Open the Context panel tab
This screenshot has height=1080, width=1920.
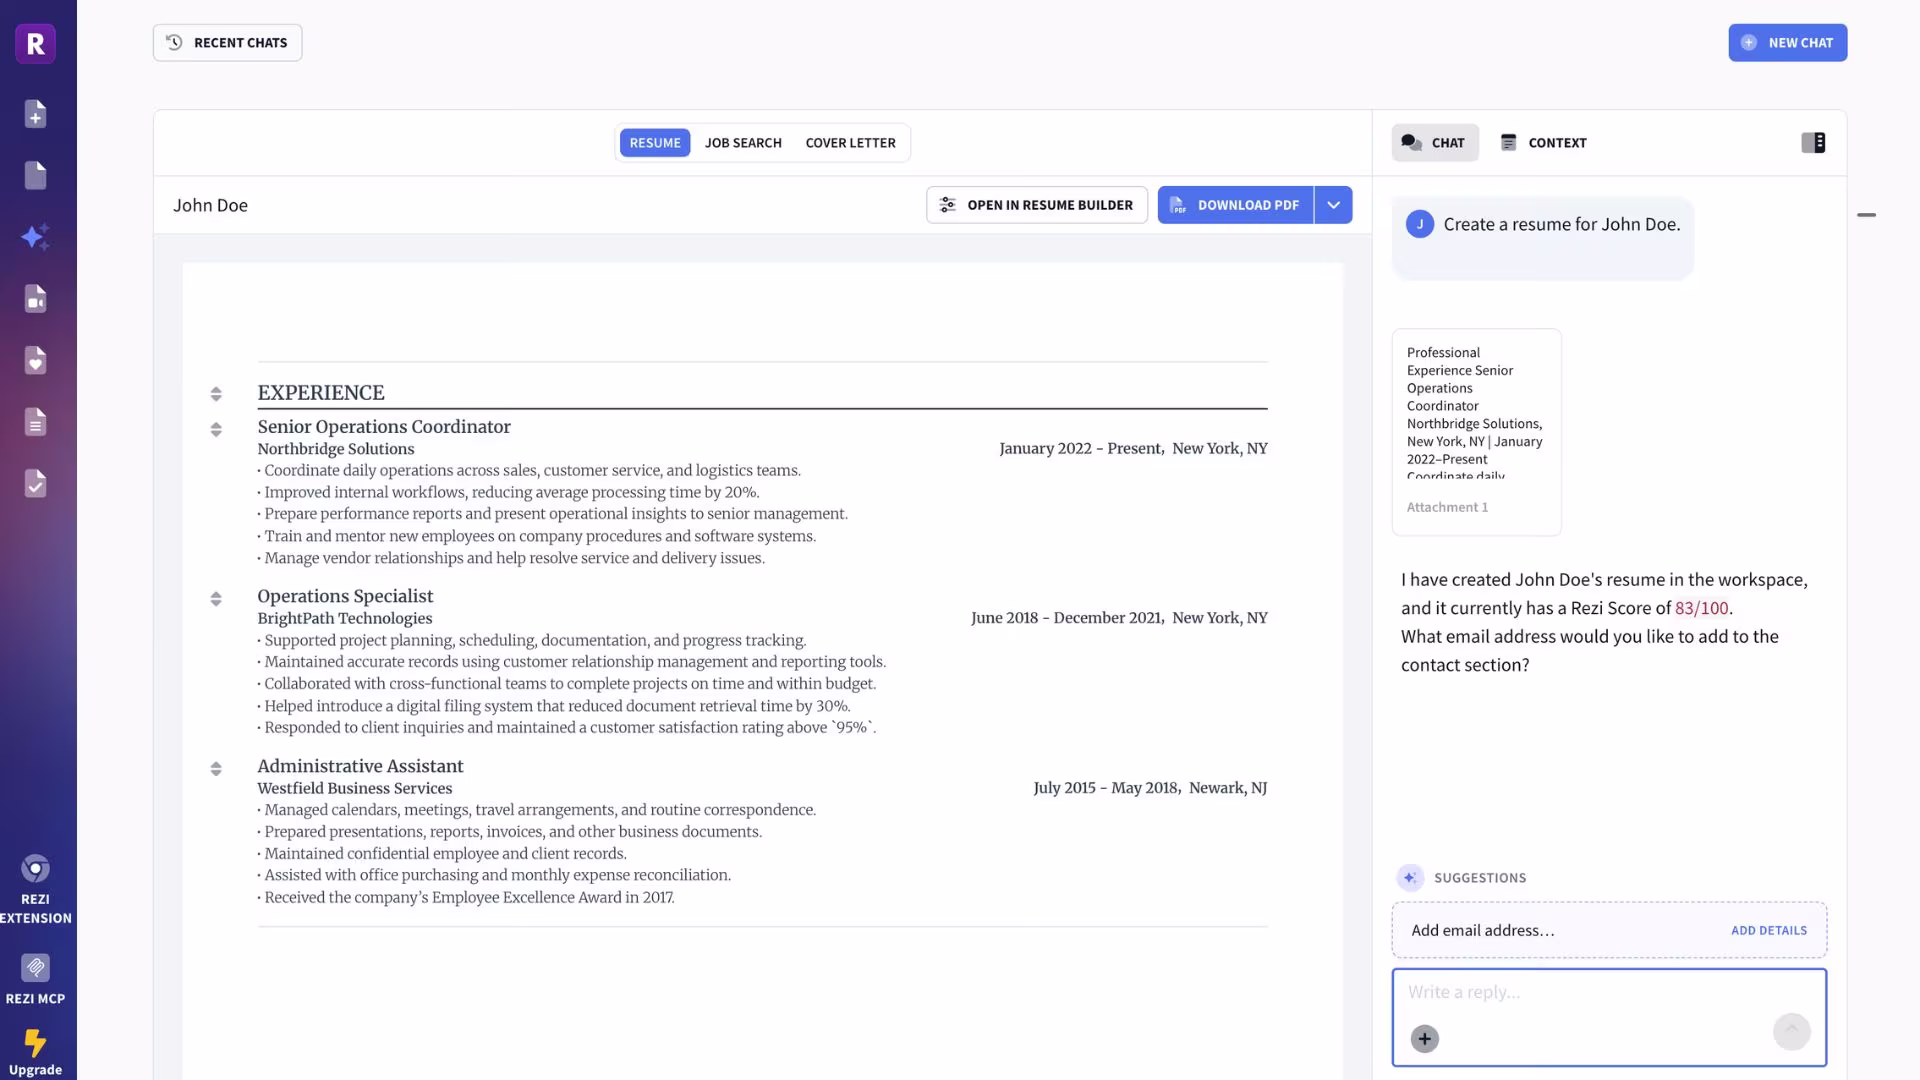(x=1543, y=143)
